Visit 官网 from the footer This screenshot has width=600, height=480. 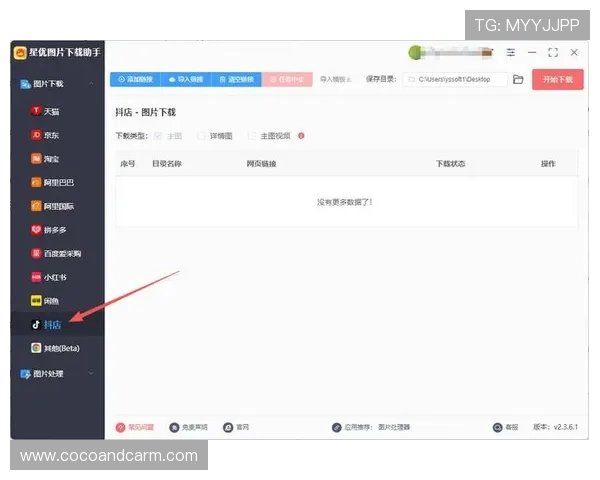pyautogui.click(x=236, y=427)
